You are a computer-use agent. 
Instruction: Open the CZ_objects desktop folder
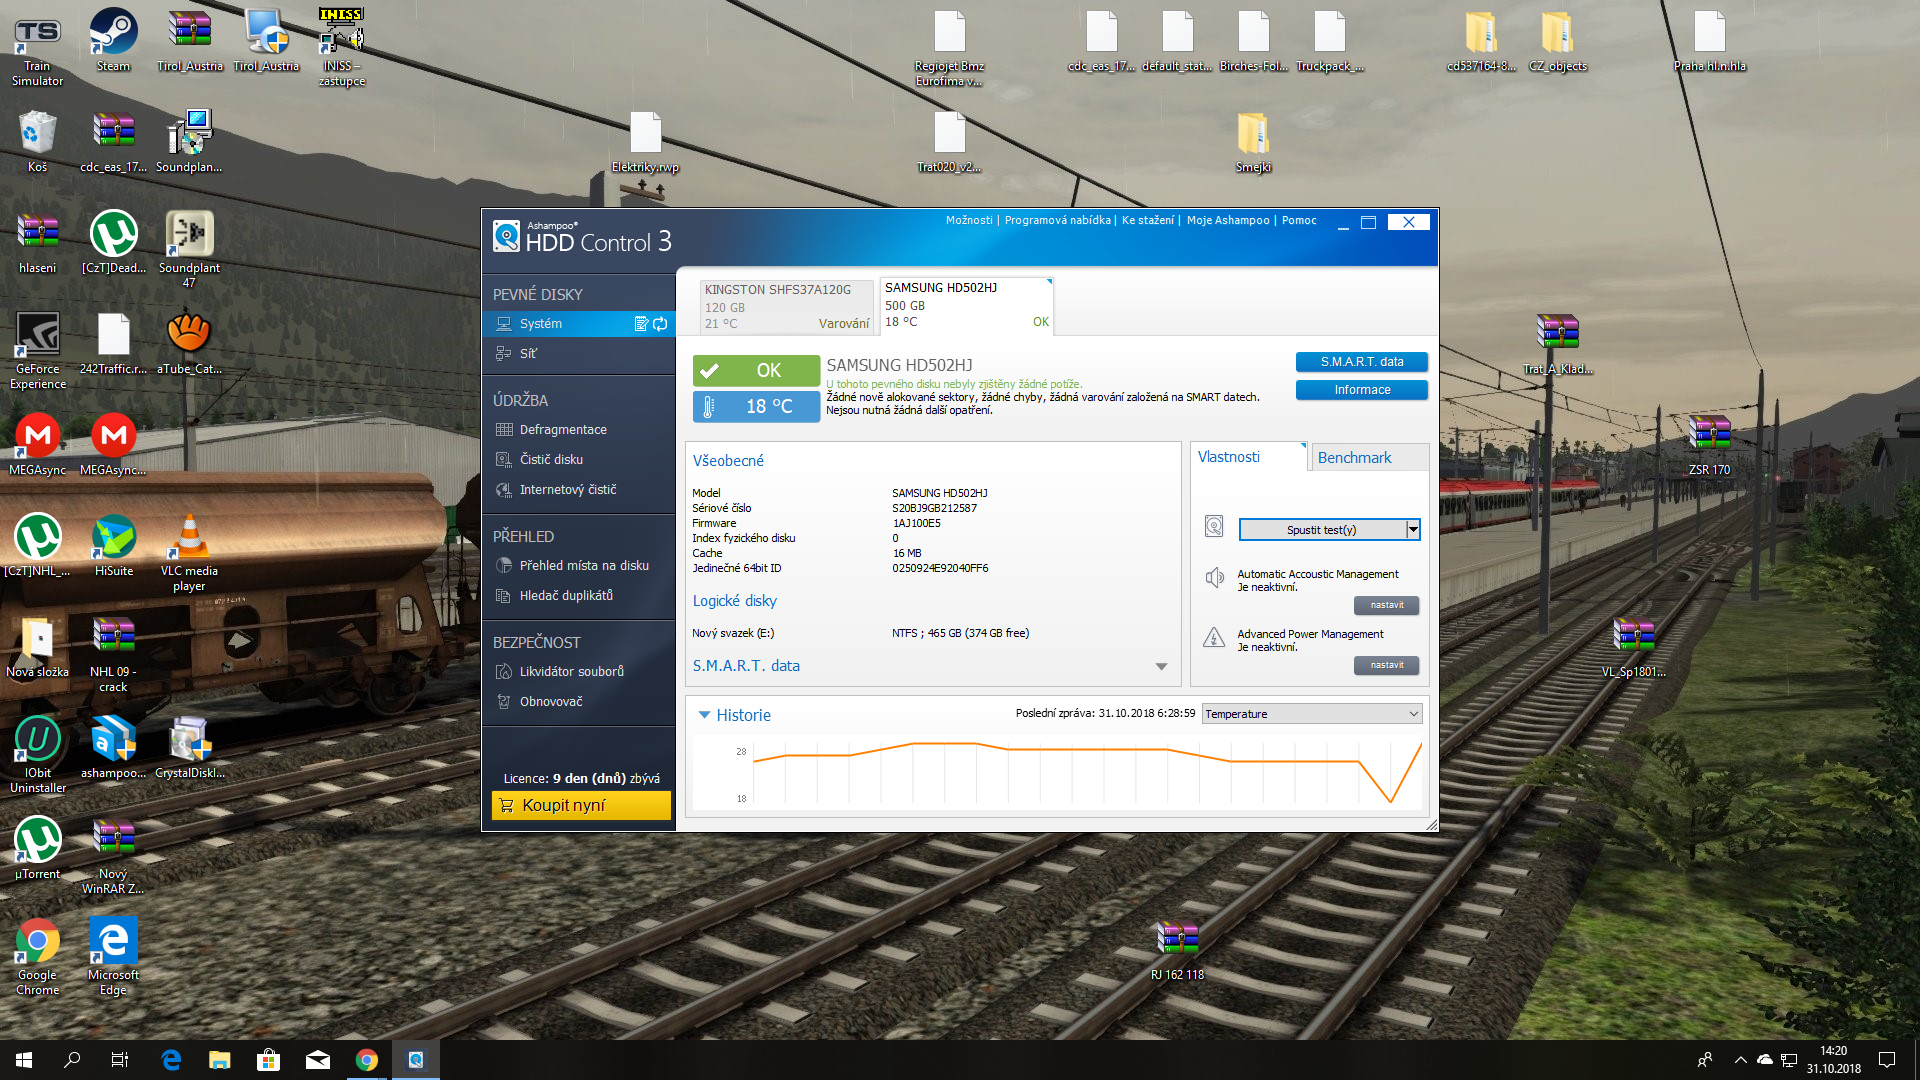1557,41
